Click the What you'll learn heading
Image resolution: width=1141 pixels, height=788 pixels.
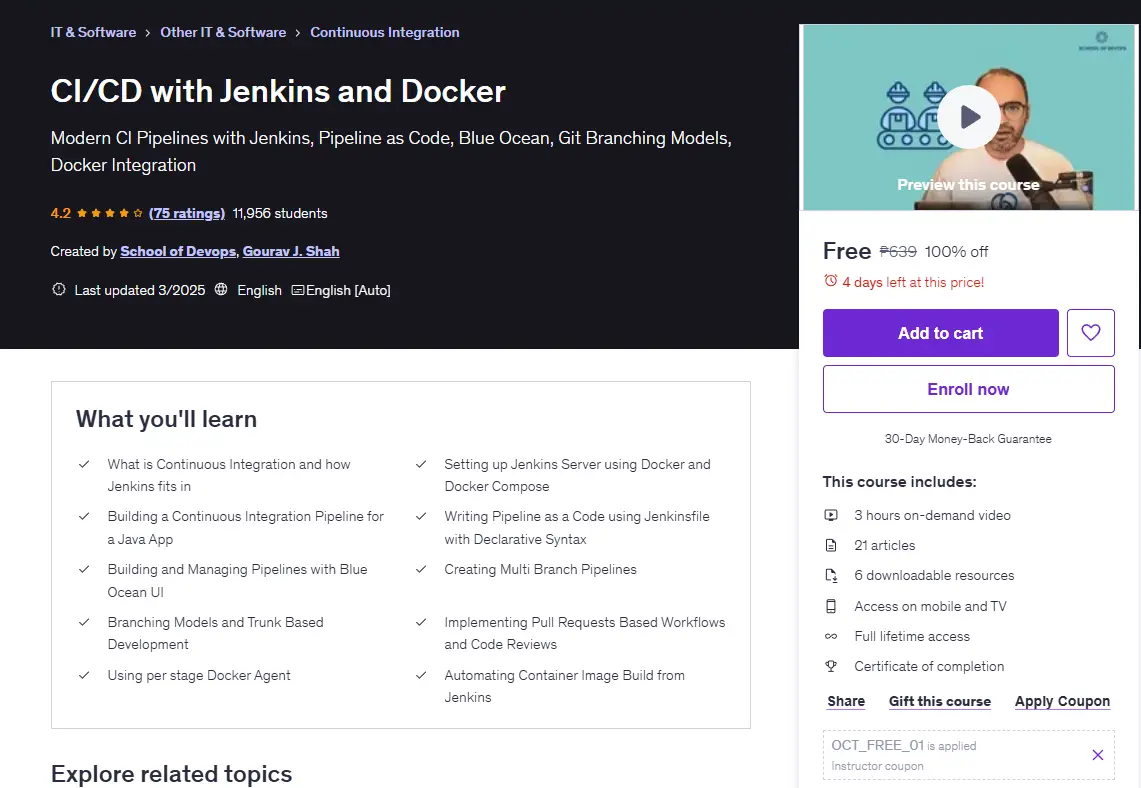[x=166, y=419]
